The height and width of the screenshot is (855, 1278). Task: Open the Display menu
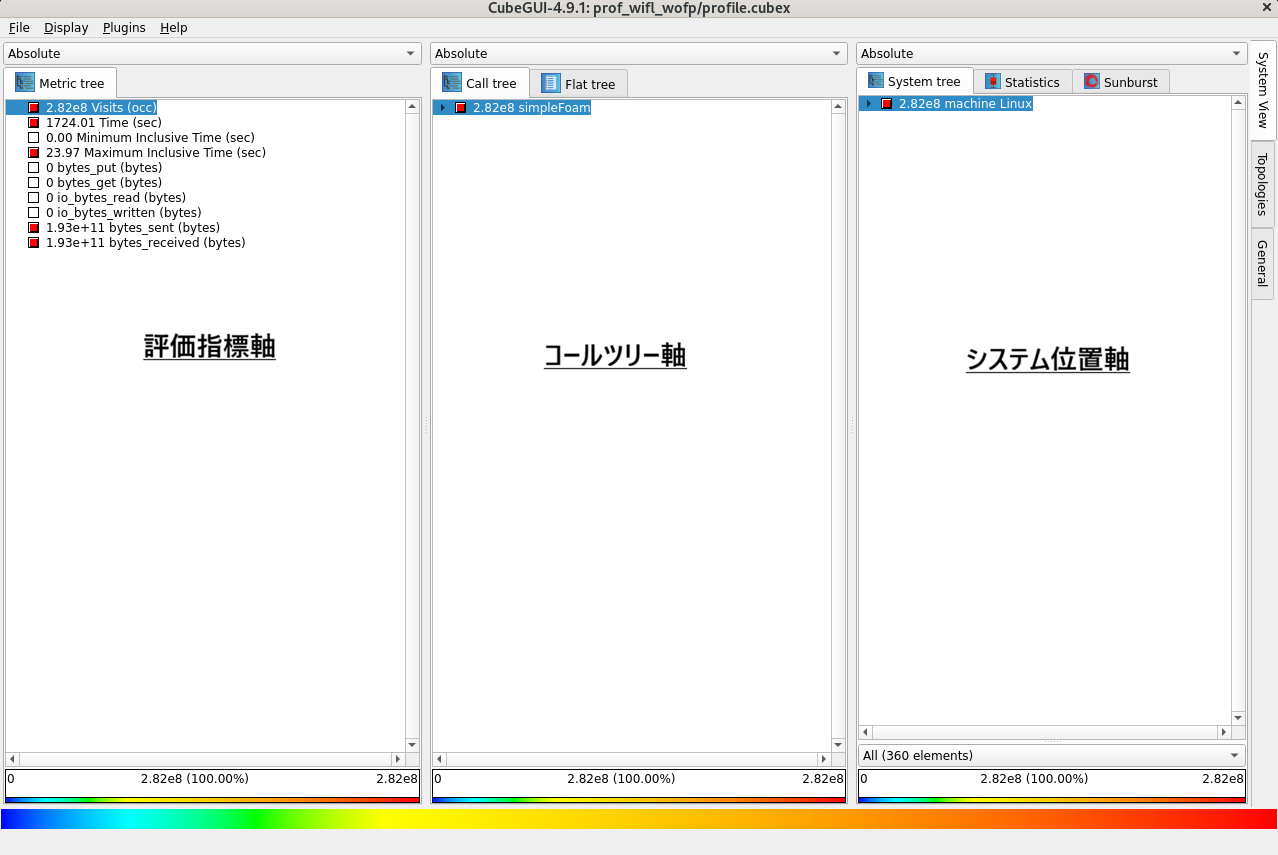pos(66,28)
